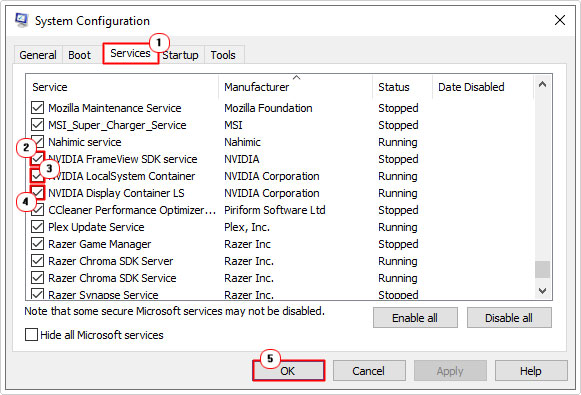
Task: Click the Cancel button
Action: tap(369, 371)
